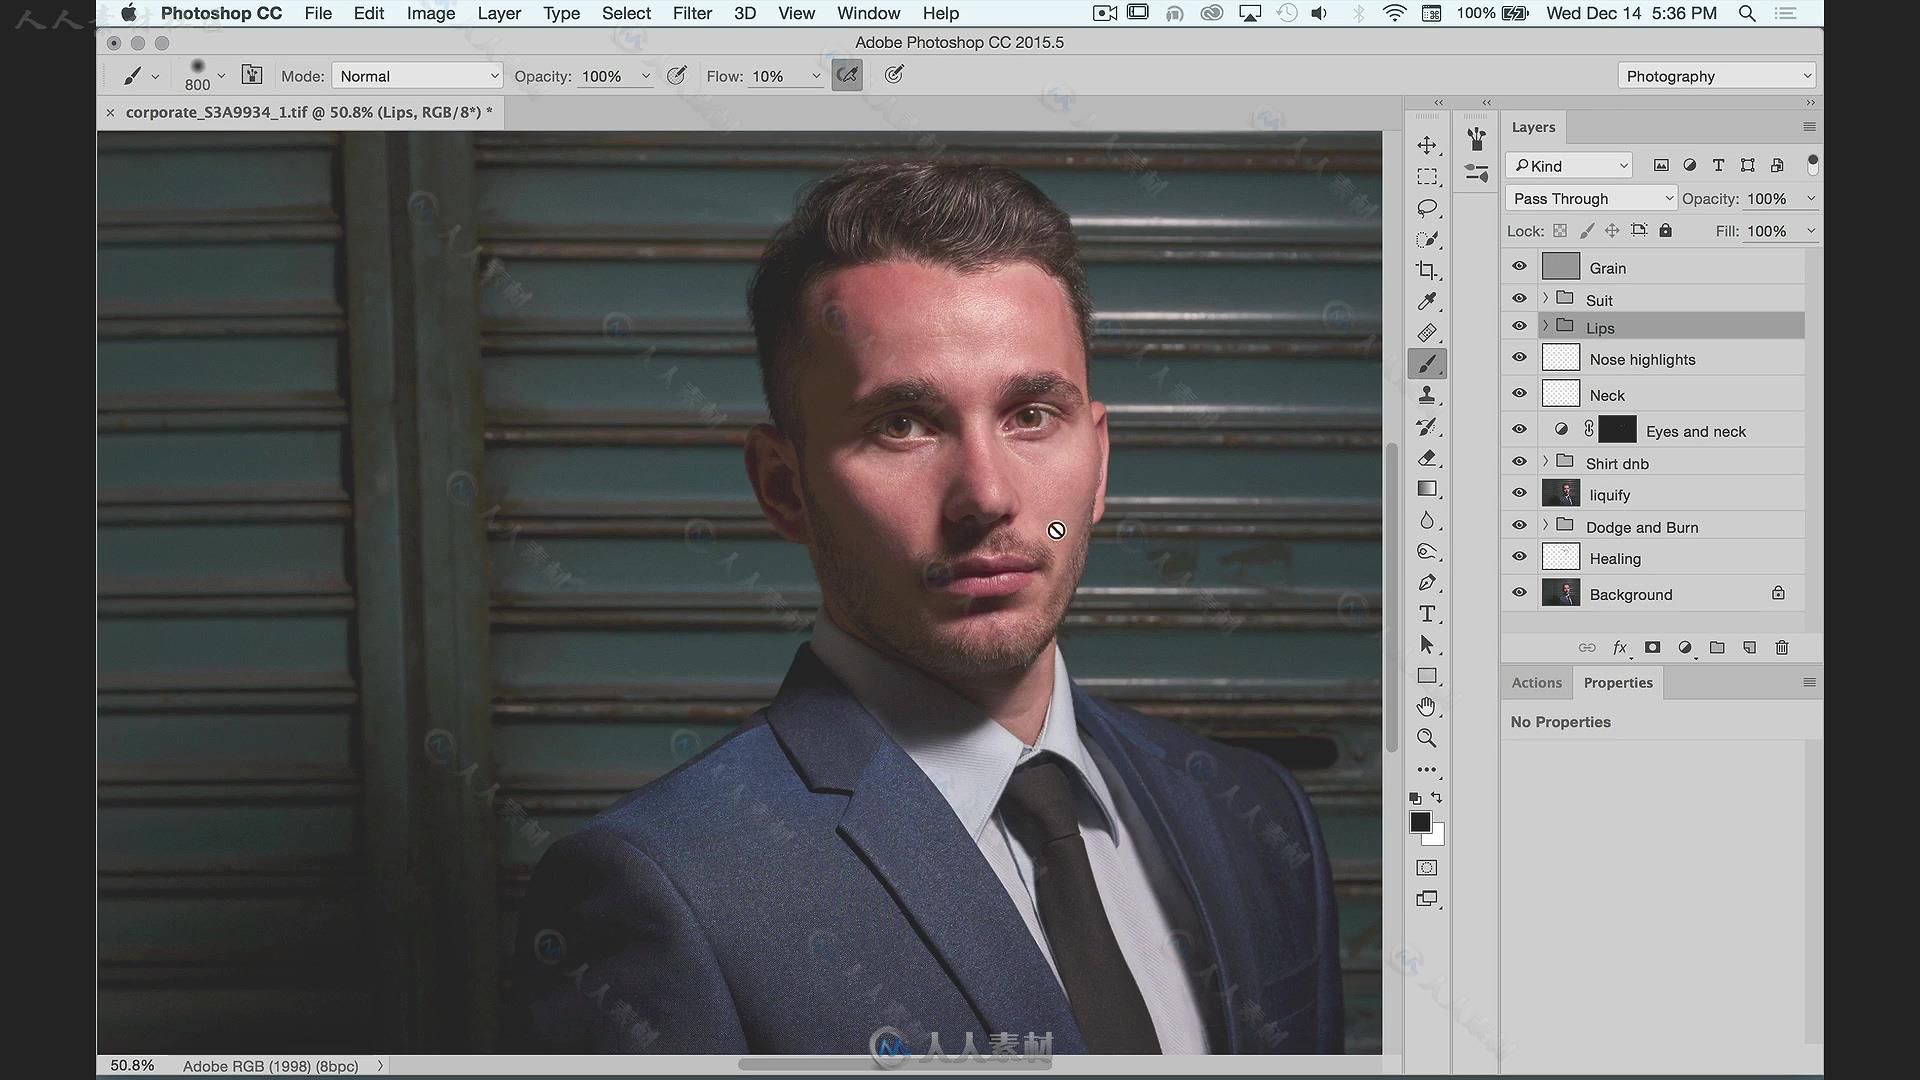Image resolution: width=1920 pixels, height=1080 pixels.
Task: Open the Layer menu
Action: click(499, 13)
